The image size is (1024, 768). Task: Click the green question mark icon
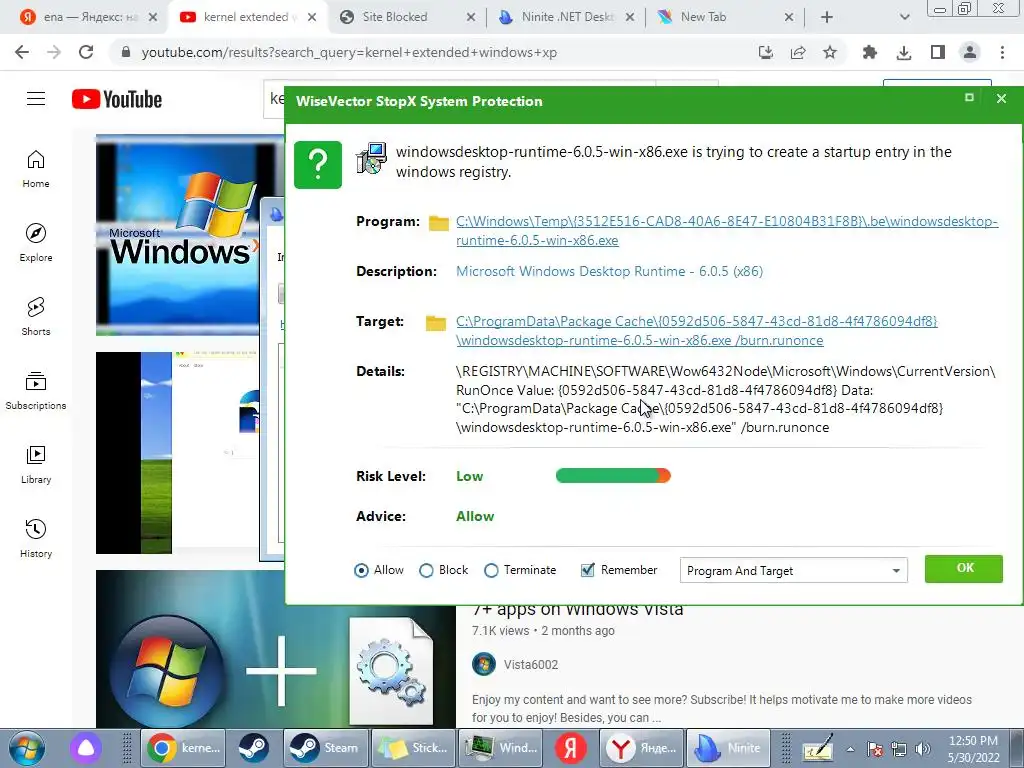coord(318,165)
